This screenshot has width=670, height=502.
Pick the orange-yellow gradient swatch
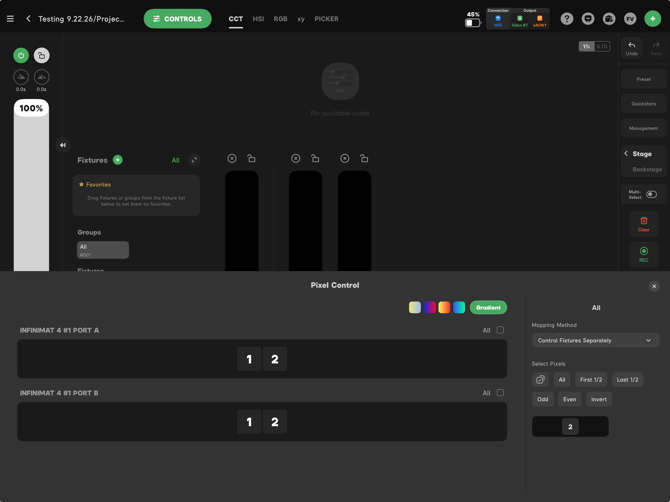(x=444, y=307)
